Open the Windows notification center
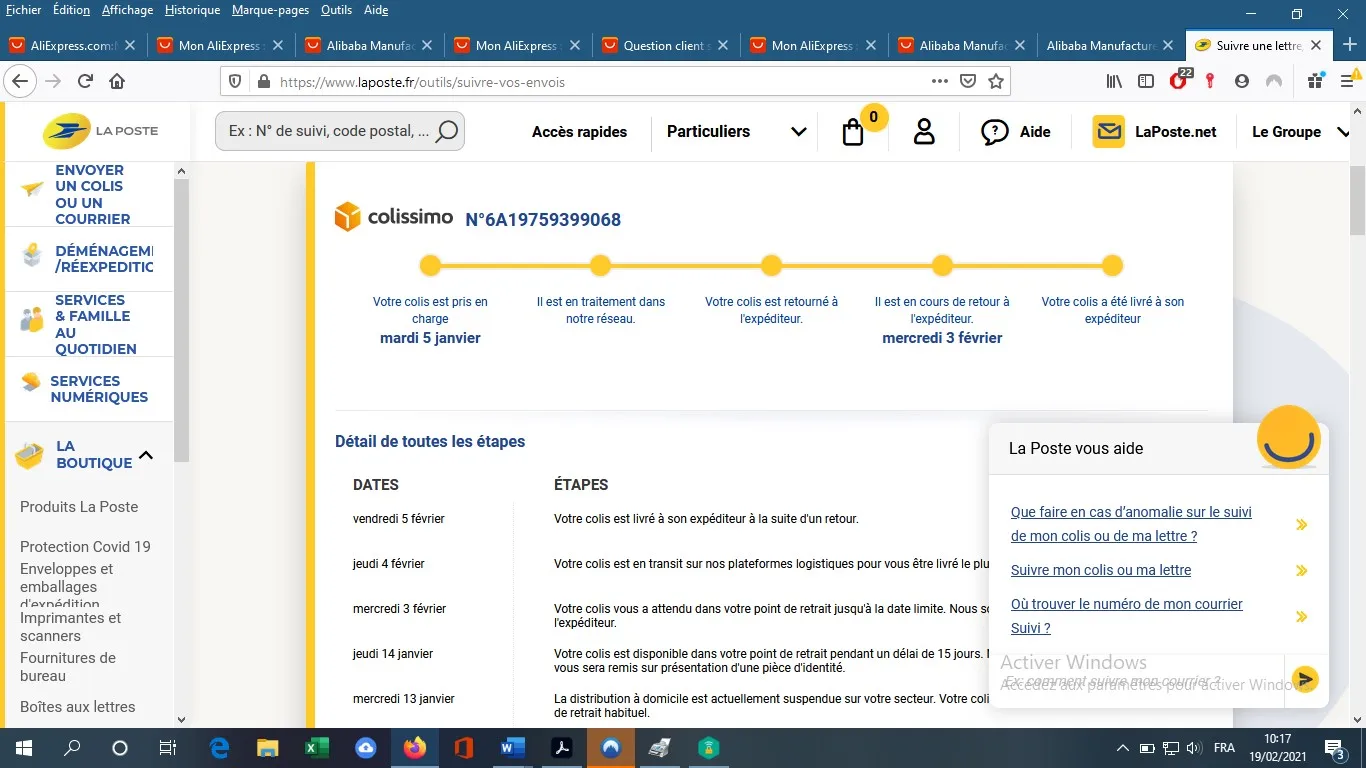 click(1335, 748)
